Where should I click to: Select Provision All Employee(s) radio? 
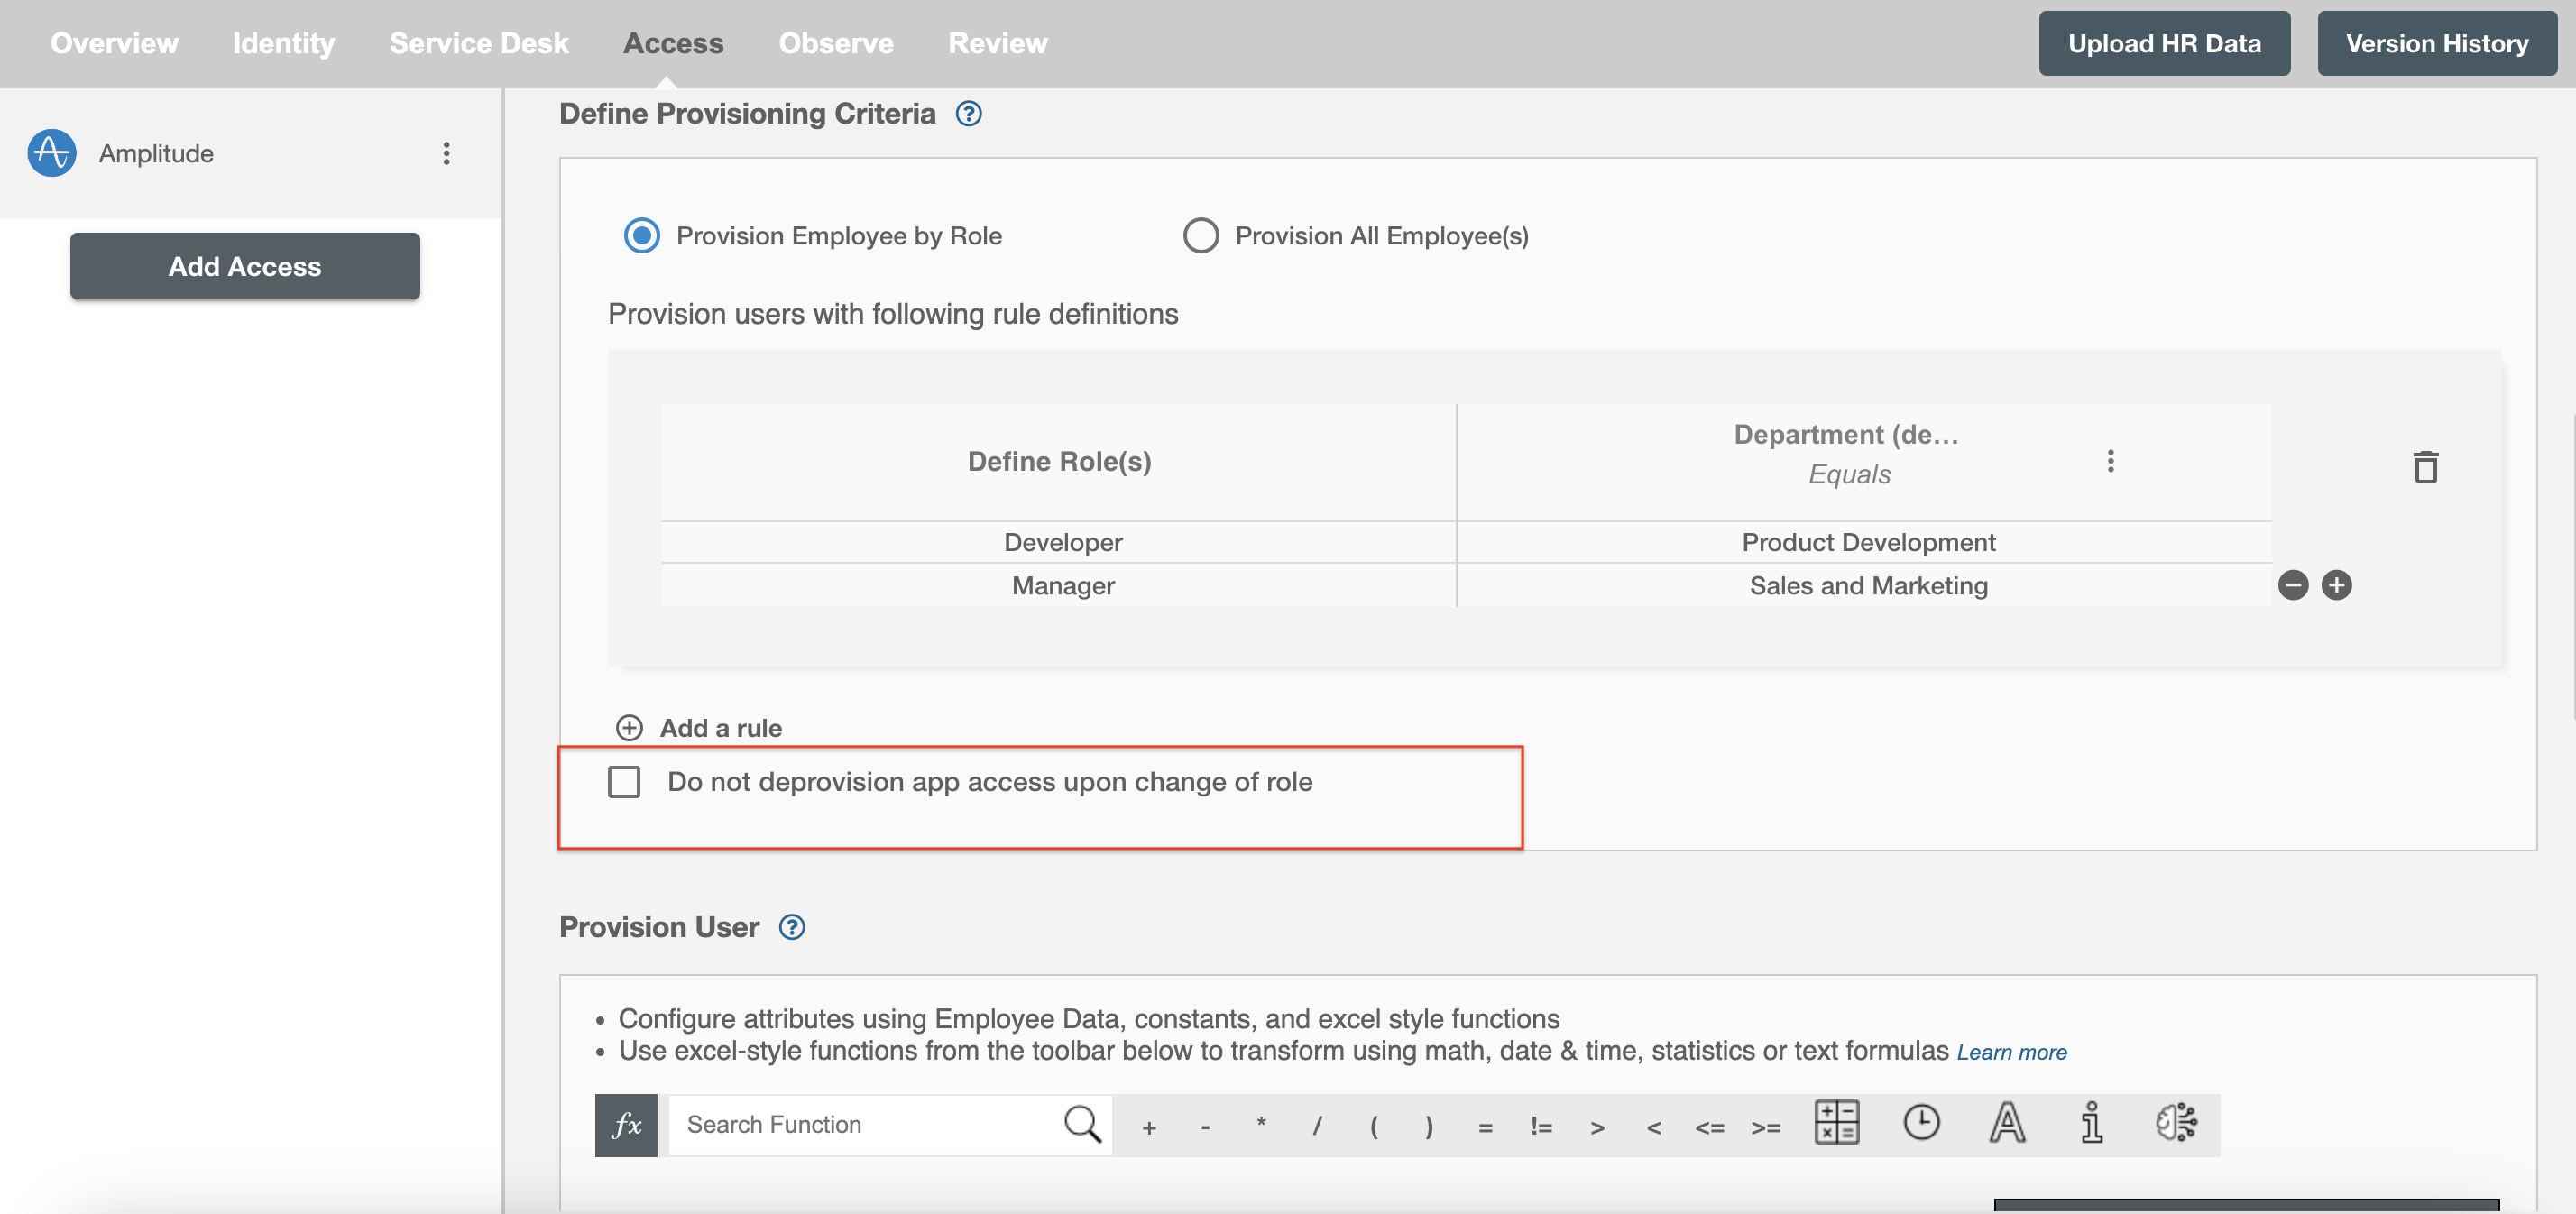coord(1200,236)
